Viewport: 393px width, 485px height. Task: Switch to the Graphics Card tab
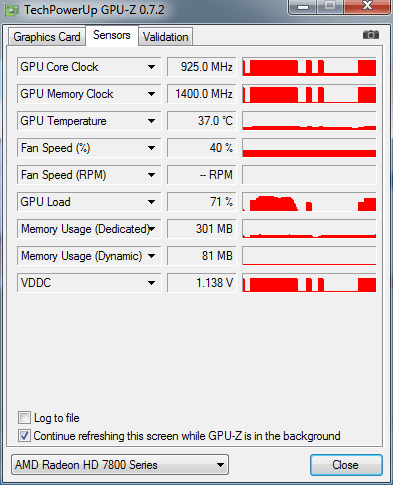click(47, 37)
